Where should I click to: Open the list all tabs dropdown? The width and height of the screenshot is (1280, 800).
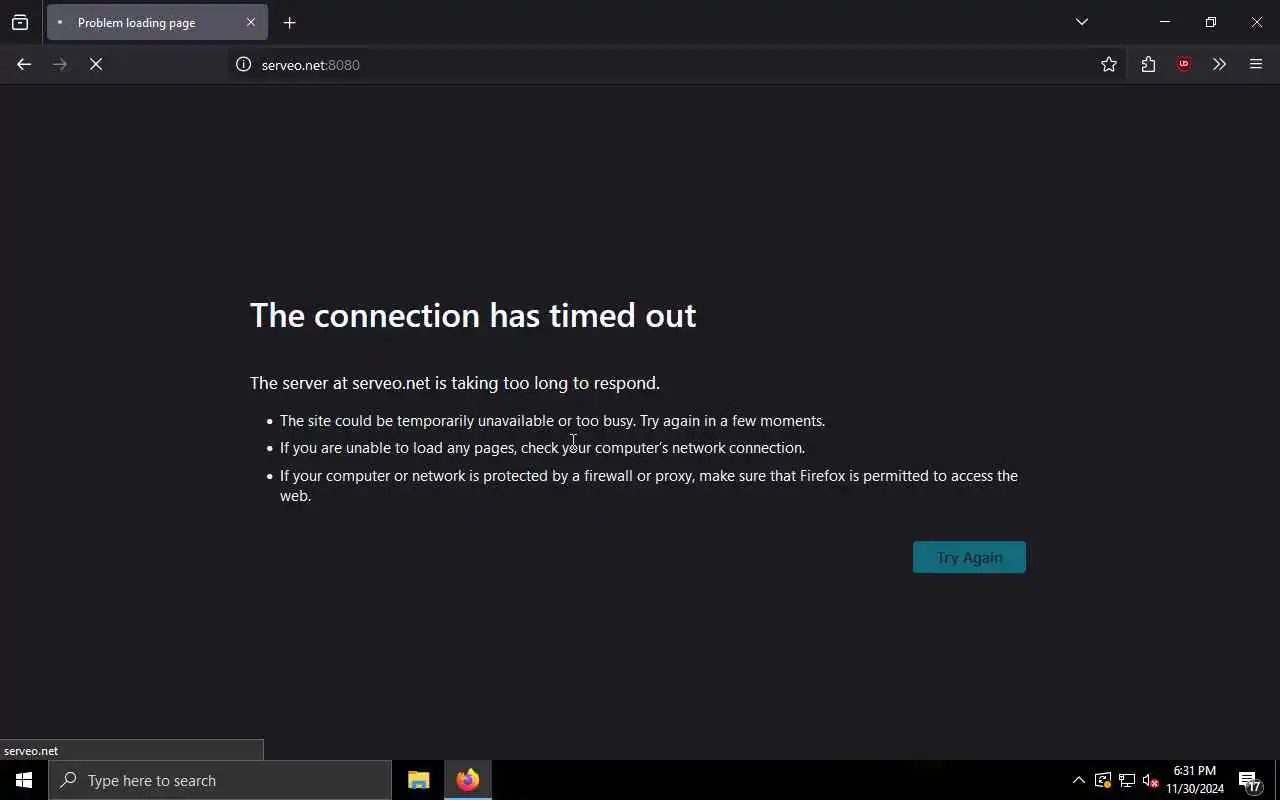pyautogui.click(x=1082, y=22)
